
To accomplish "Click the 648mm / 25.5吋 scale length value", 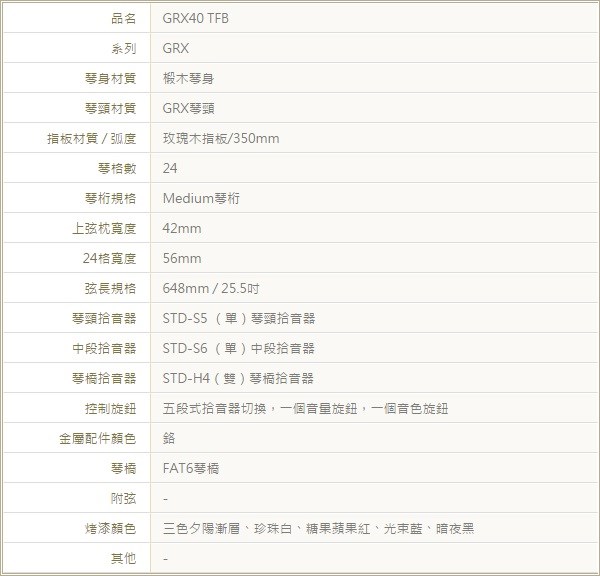I will (x=211, y=288).
